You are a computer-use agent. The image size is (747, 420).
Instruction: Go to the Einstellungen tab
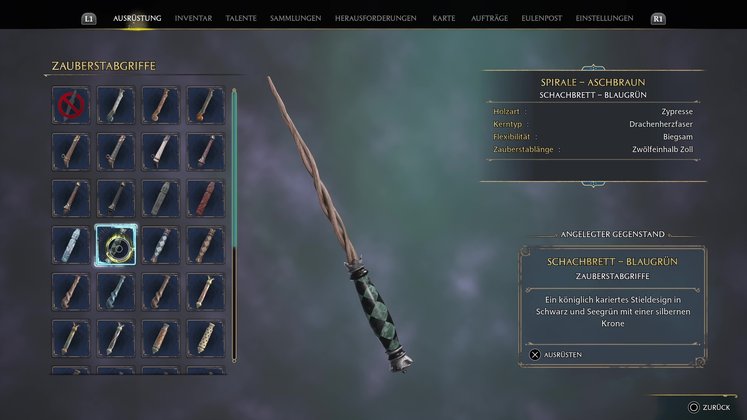[605, 18]
